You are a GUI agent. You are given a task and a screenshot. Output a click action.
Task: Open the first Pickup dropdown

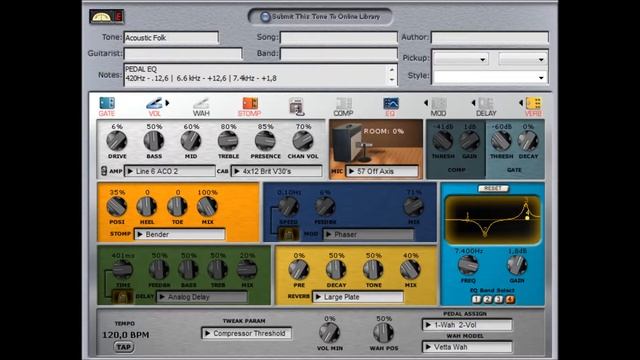click(x=460, y=59)
